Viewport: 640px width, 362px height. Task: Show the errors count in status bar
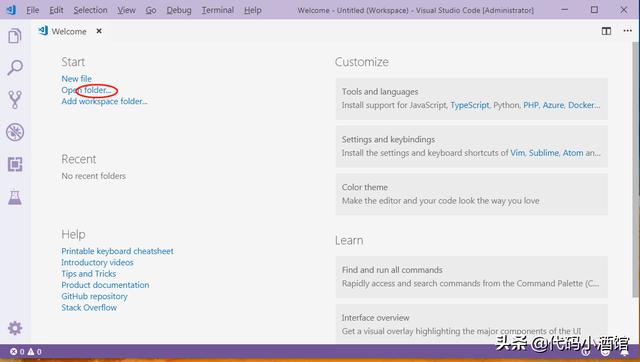tap(17, 351)
